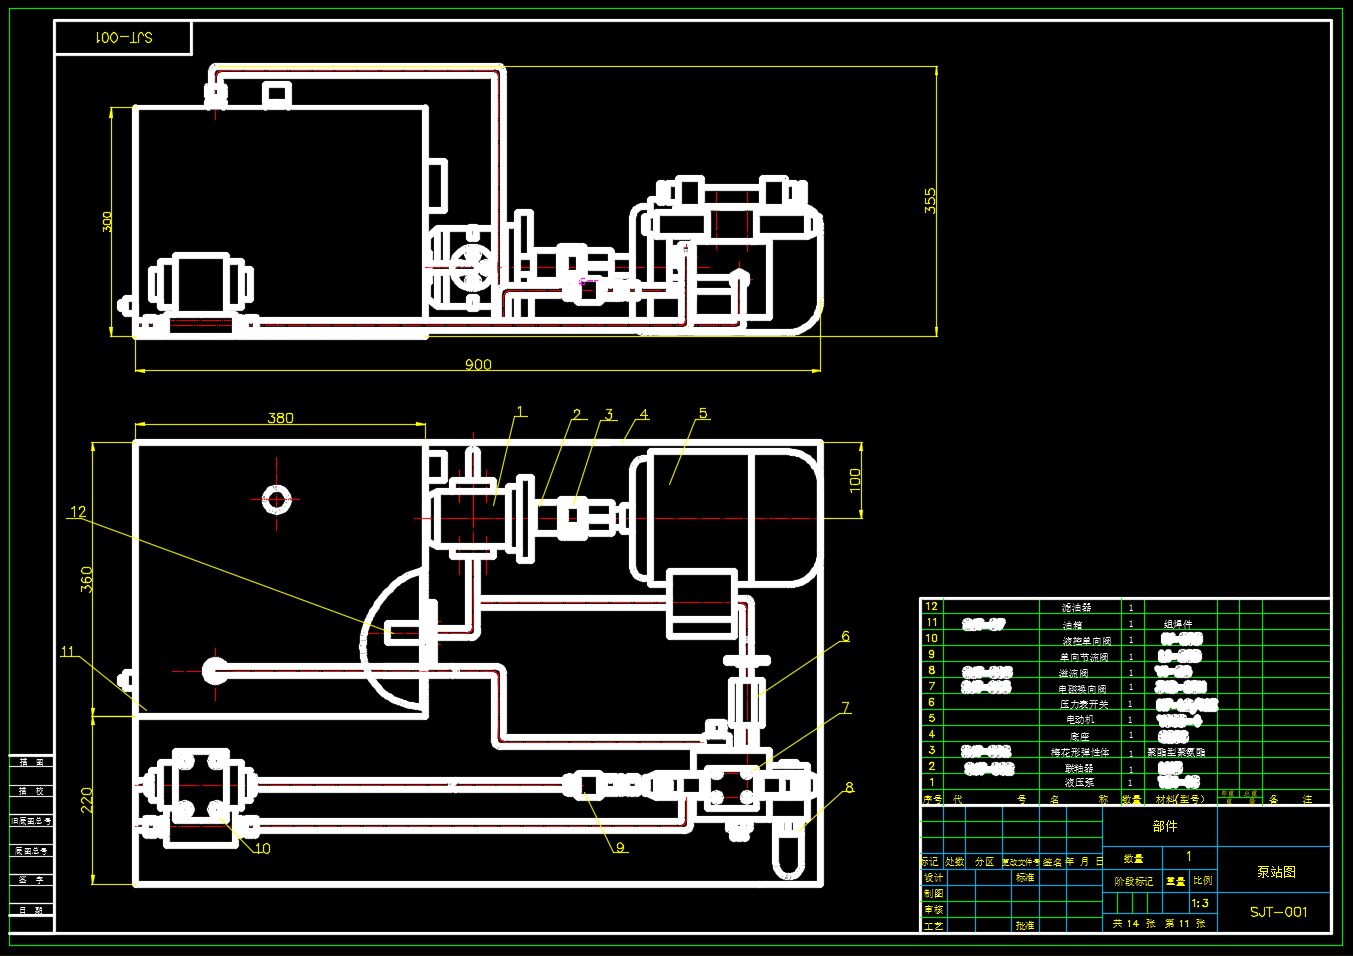Screen dimensions: 1353x956
Task: Select the 溢流阀 entry in the parts list
Action: click(x=1074, y=673)
